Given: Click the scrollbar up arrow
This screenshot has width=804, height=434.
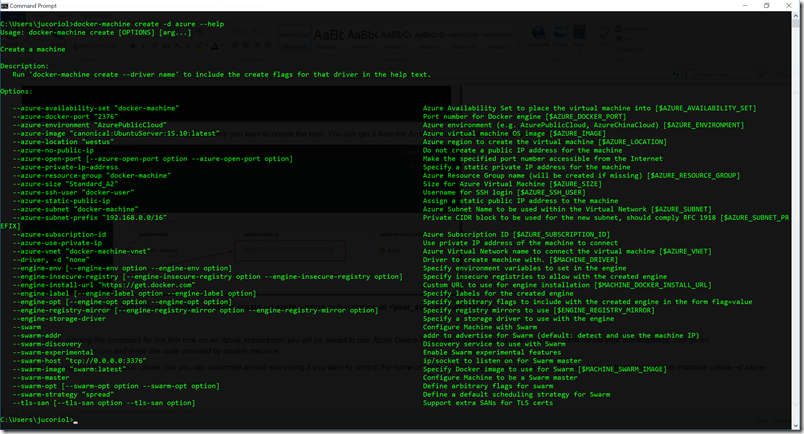Looking at the screenshot, I should click(796, 15).
